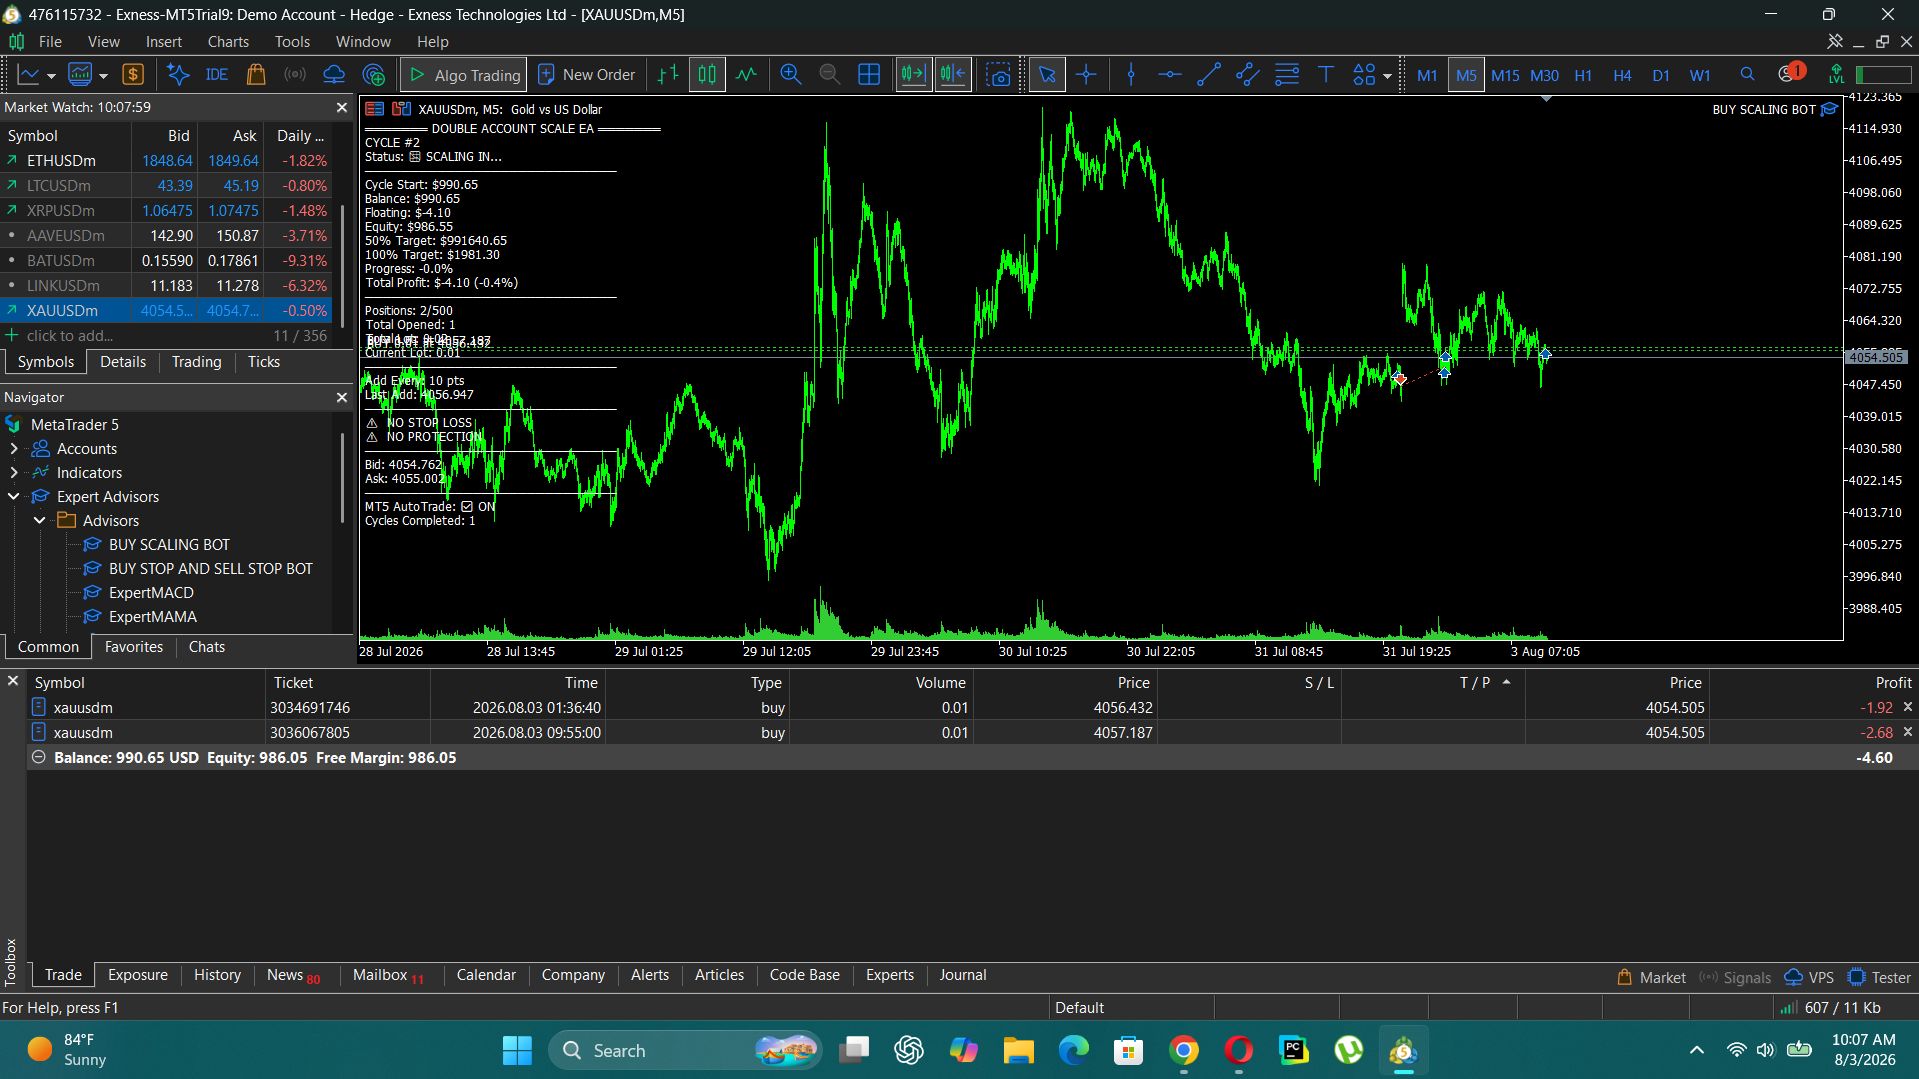Zoom out on the chart

tap(829, 75)
